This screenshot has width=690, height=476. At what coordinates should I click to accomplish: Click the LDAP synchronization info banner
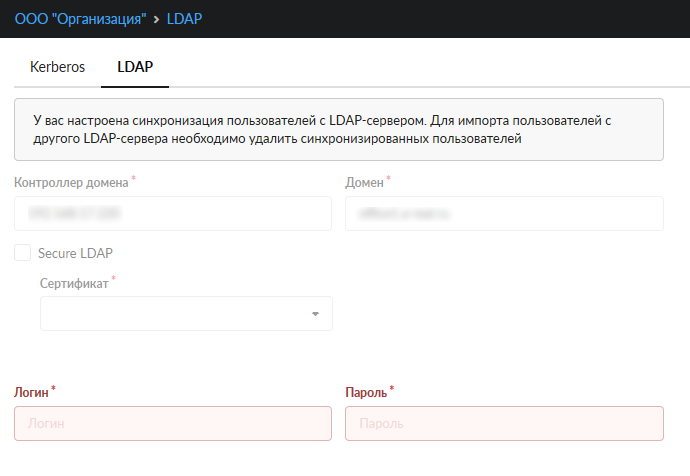[339, 129]
